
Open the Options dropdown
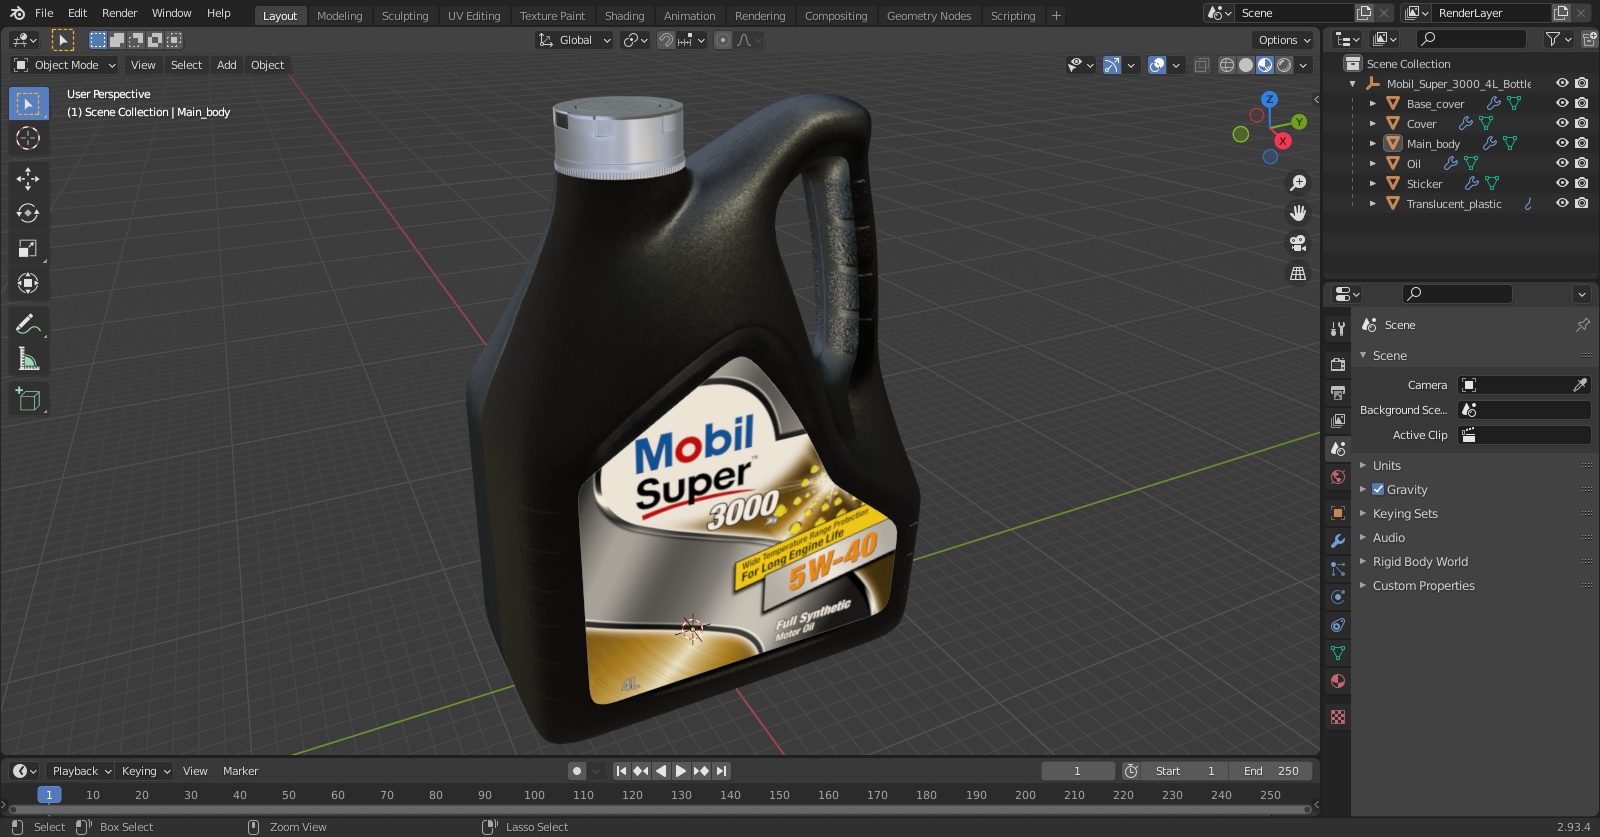(x=1283, y=40)
